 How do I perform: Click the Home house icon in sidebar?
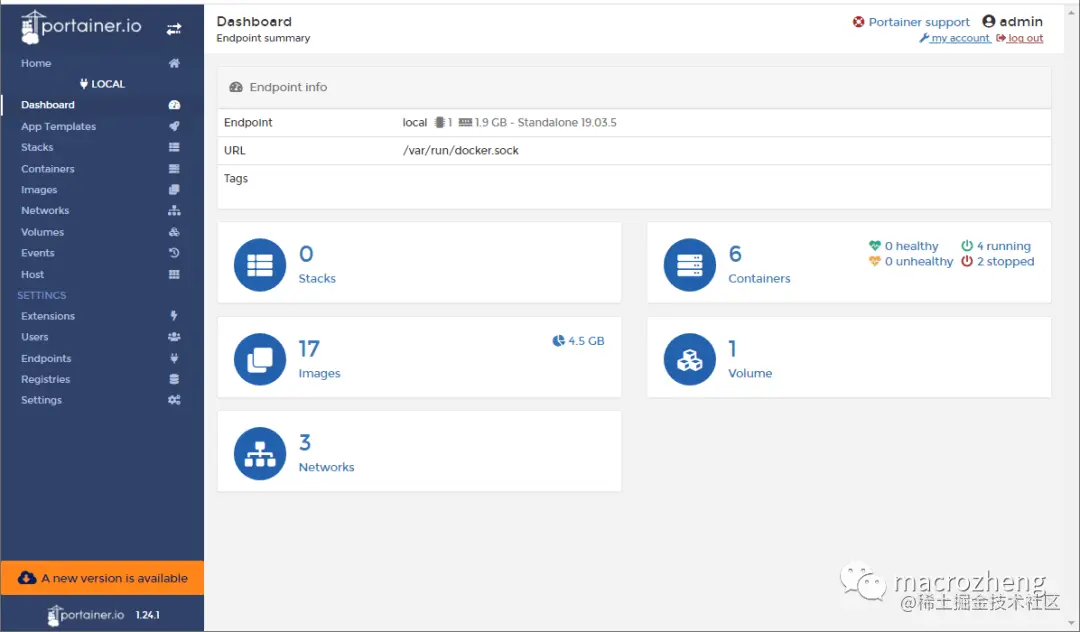pos(174,63)
